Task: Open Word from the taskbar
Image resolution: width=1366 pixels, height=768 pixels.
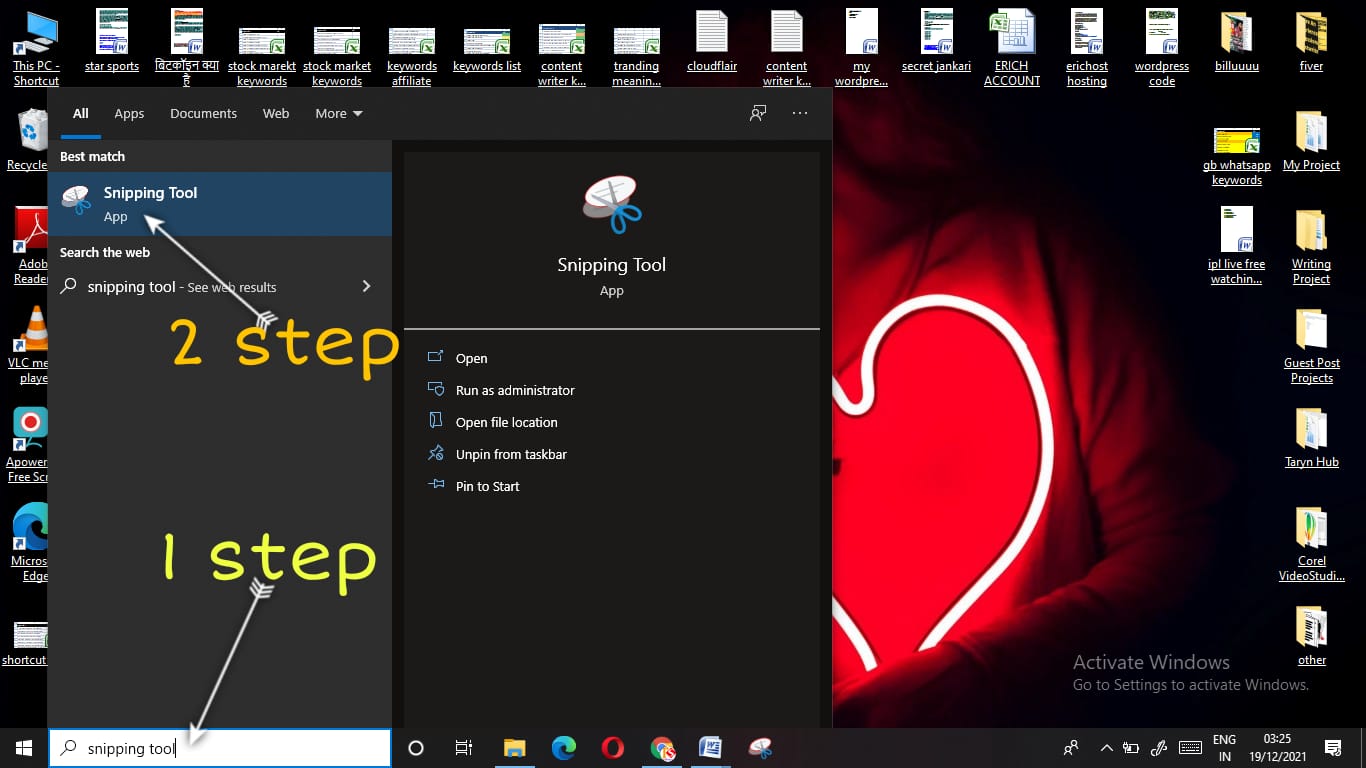Action: (x=710, y=748)
